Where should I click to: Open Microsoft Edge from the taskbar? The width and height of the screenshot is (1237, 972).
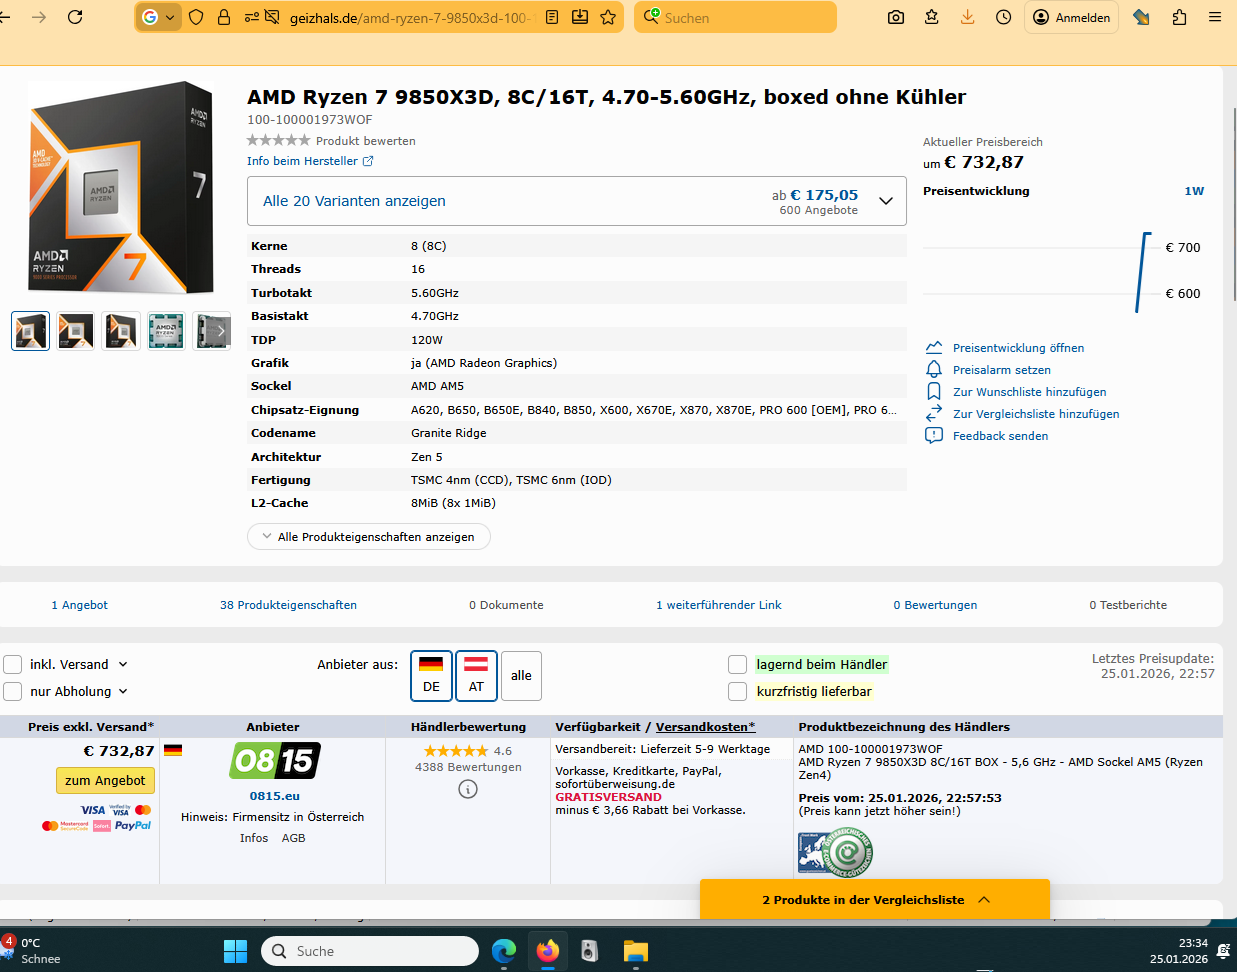[x=504, y=951]
